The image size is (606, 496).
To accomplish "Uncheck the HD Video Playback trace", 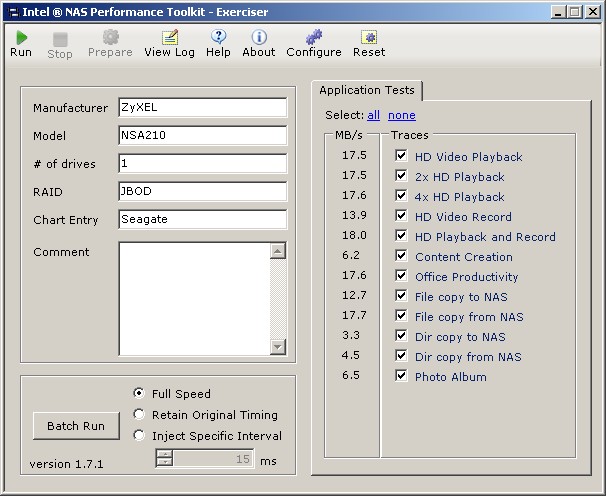I will pos(402,156).
